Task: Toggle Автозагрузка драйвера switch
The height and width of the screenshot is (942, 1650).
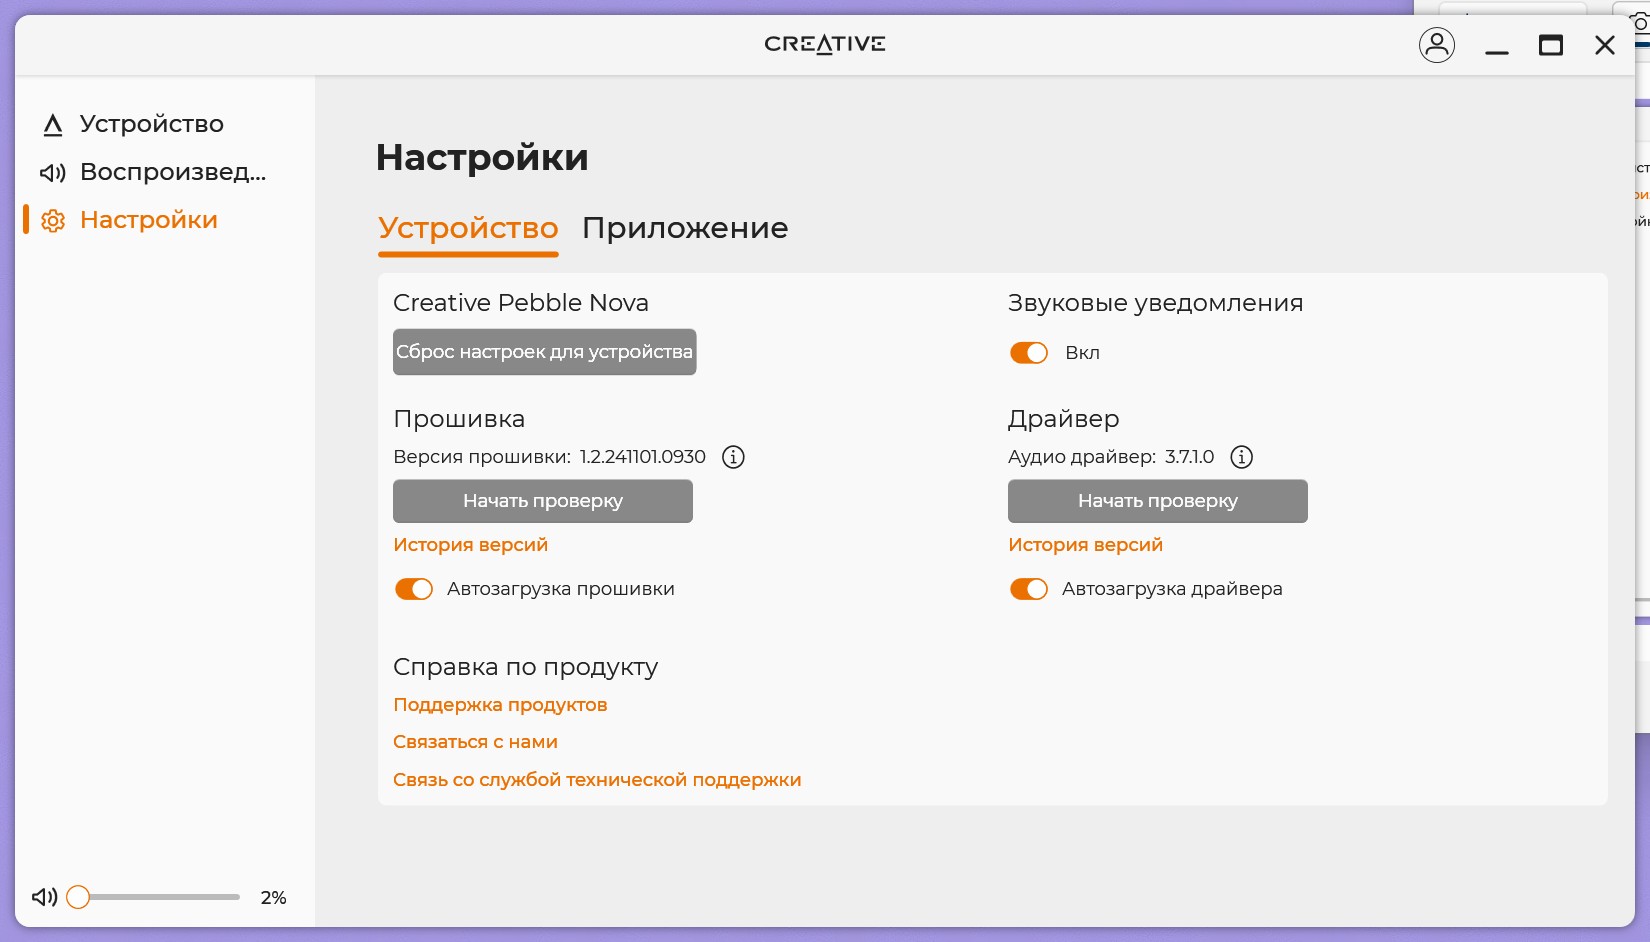Action: tap(1029, 589)
